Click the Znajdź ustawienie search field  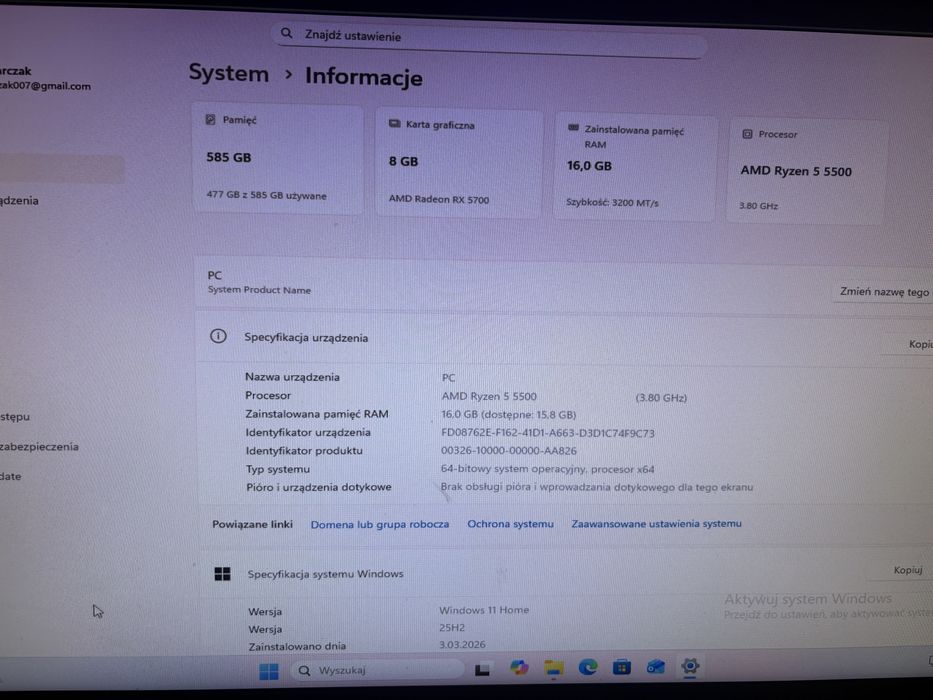490,39
